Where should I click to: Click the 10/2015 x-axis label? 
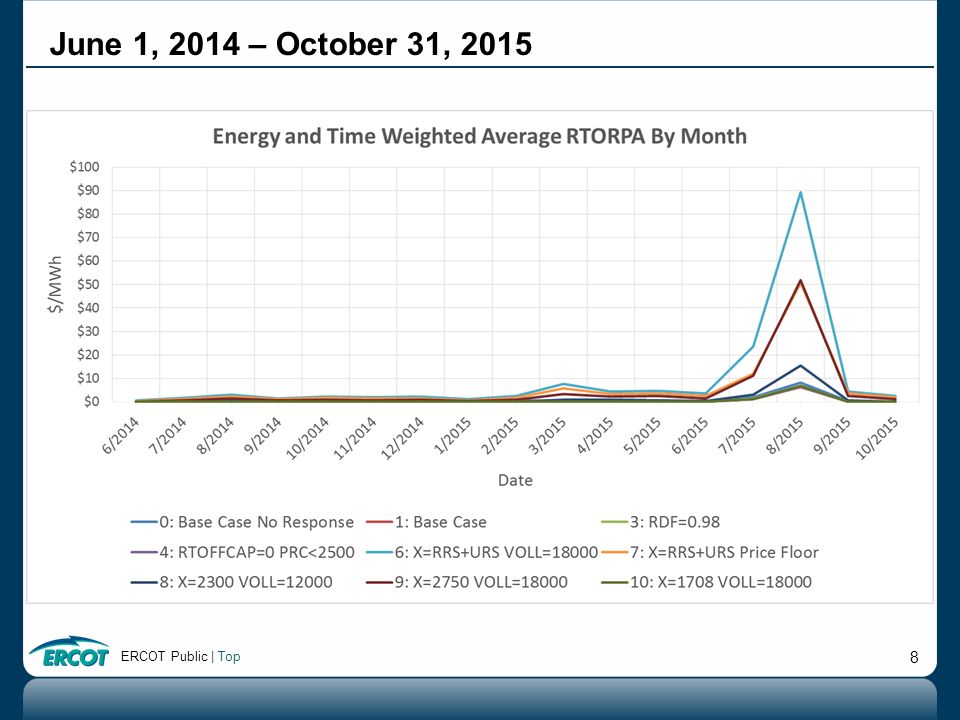click(877, 438)
